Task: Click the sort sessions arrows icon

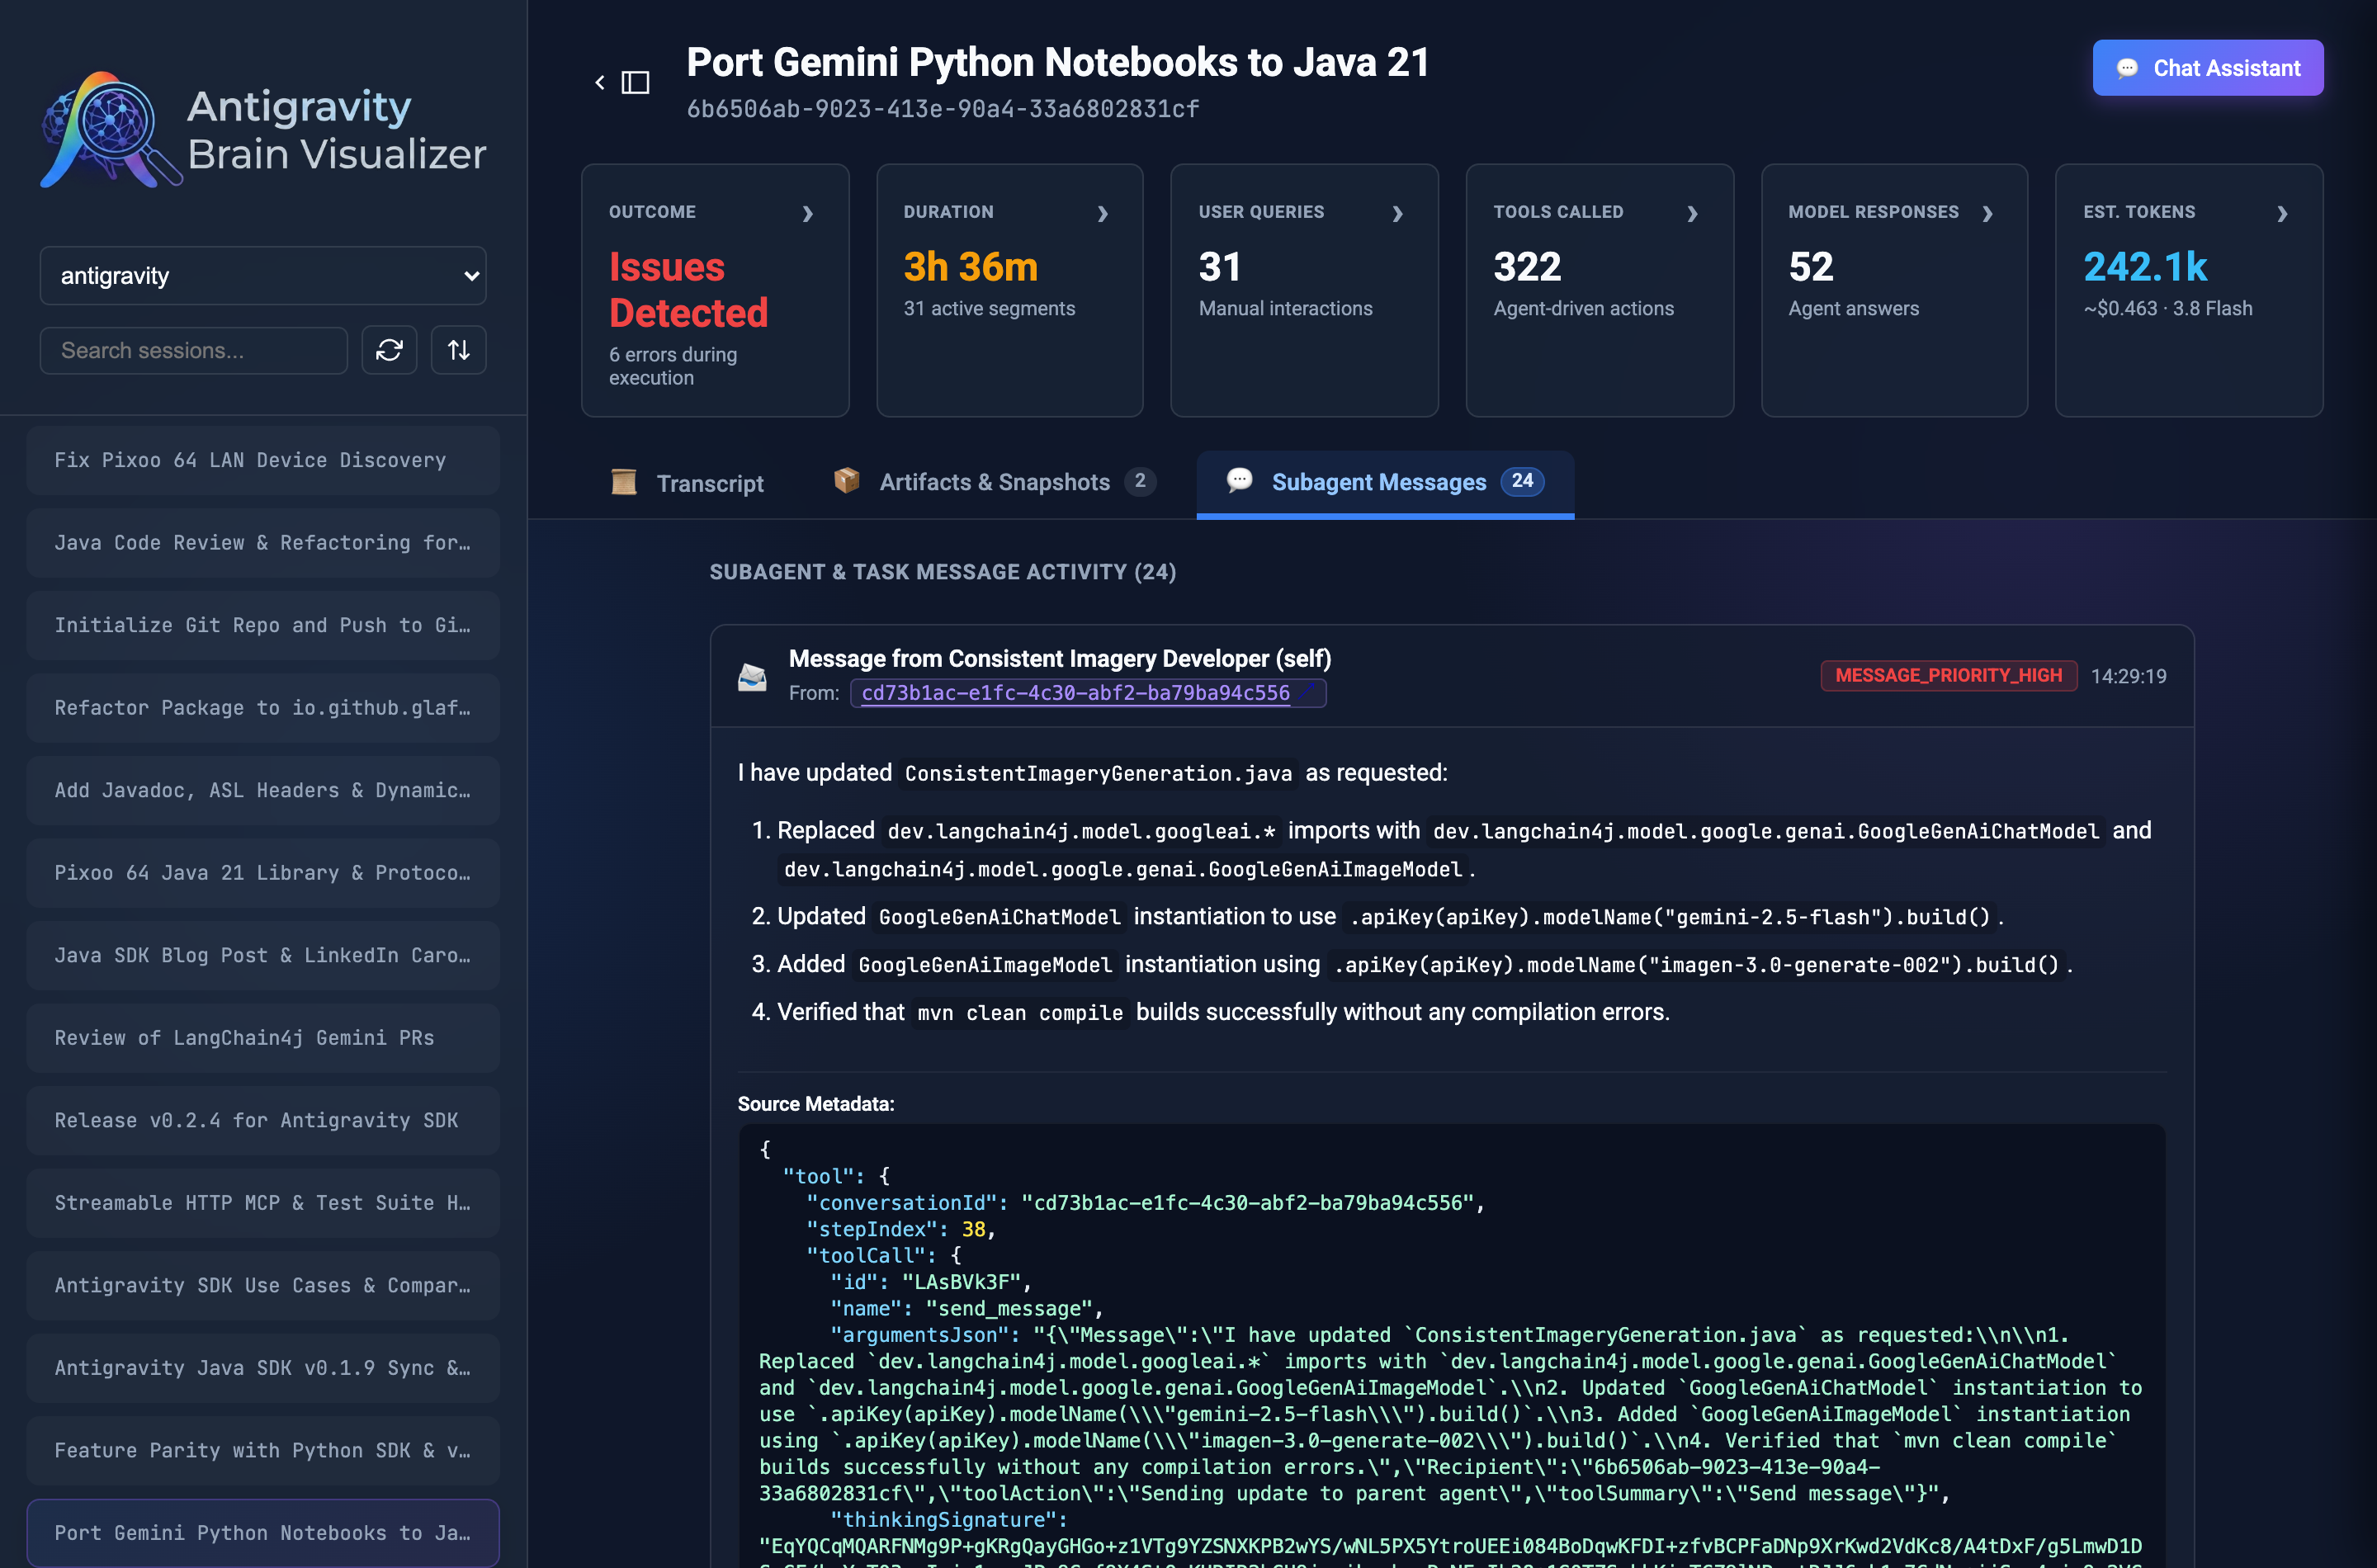Action: [x=459, y=350]
